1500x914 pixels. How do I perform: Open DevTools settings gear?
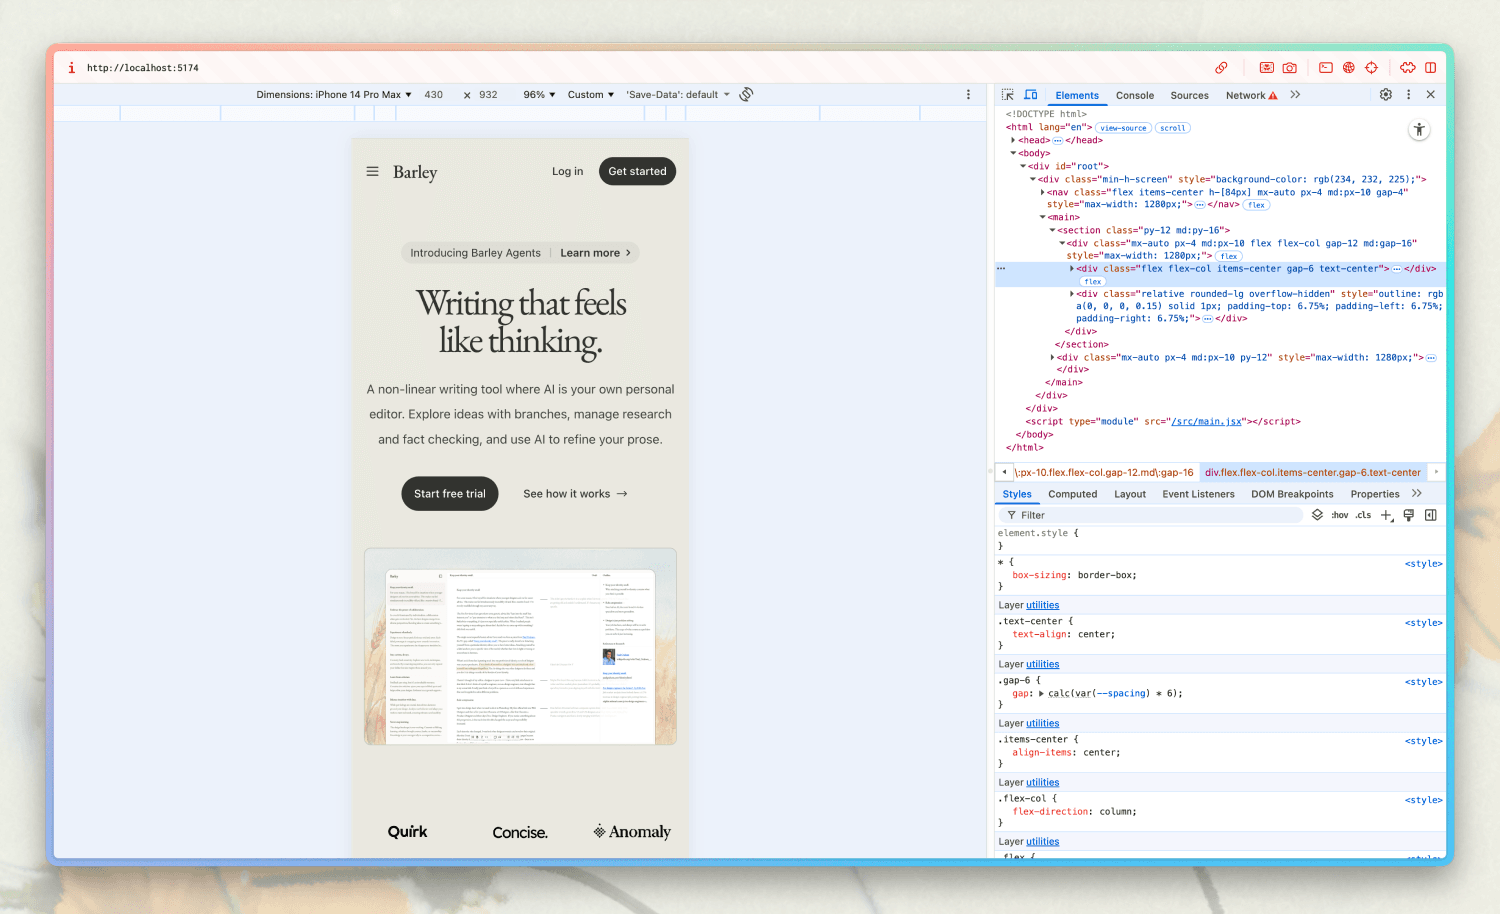click(x=1386, y=95)
